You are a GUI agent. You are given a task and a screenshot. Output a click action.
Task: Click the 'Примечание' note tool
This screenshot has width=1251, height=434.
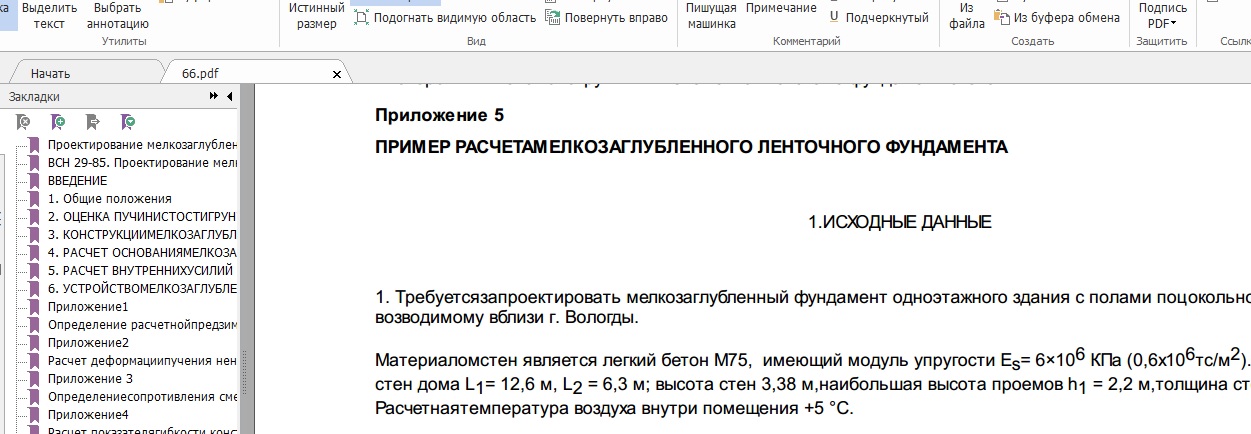click(781, 8)
